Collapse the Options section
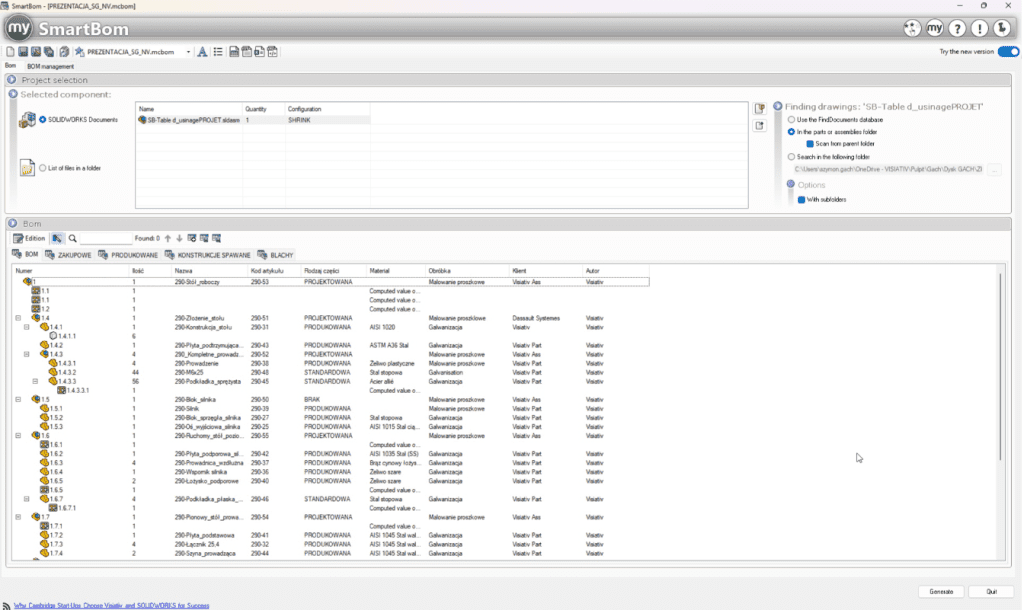This screenshot has width=1024, height=610. click(x=791, y=184)
